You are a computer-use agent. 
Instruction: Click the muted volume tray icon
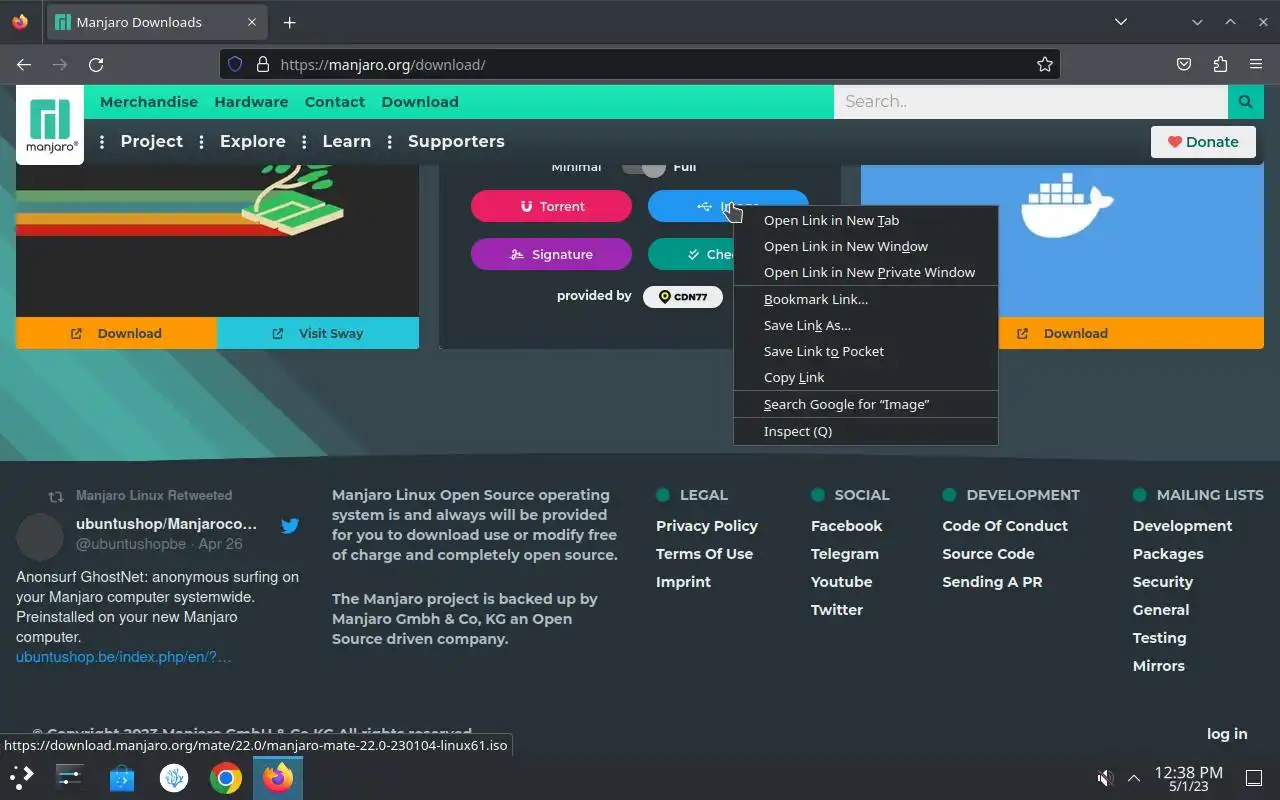click(x=1105, y=778)
